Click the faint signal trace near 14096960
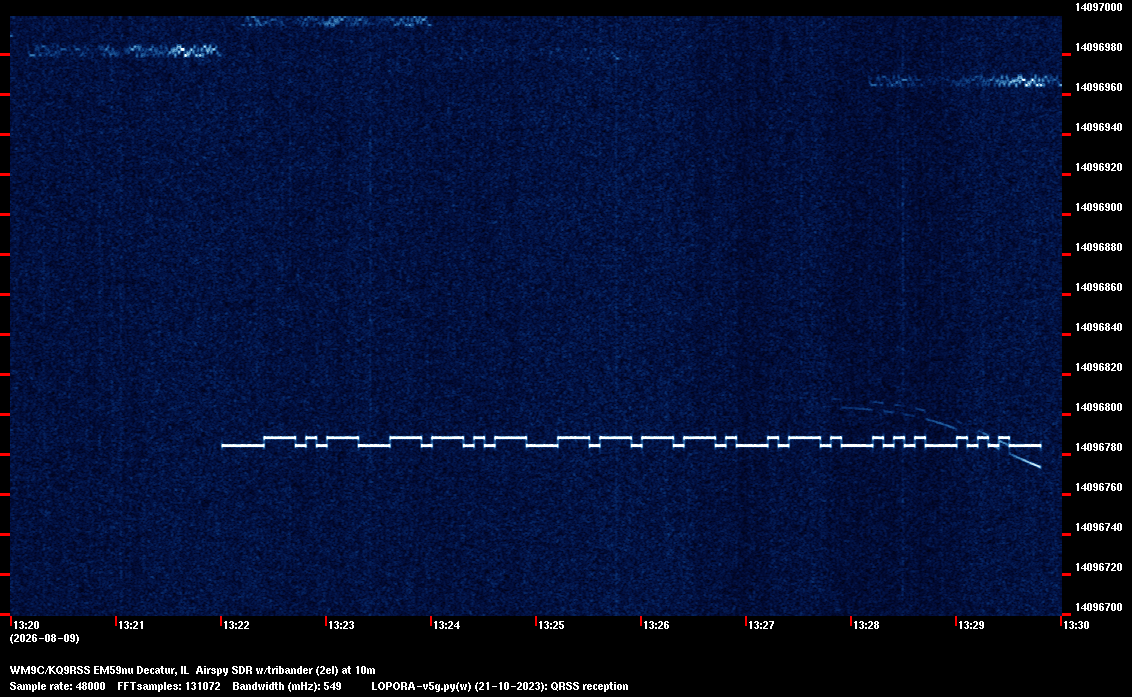 point(965,81)
